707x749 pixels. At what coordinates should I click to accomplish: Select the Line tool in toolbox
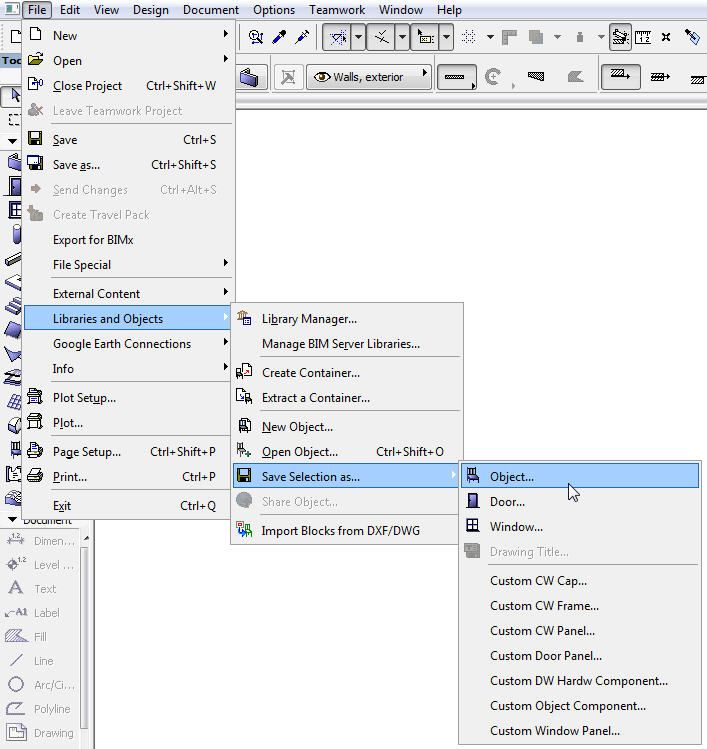[x=30, y=661]
